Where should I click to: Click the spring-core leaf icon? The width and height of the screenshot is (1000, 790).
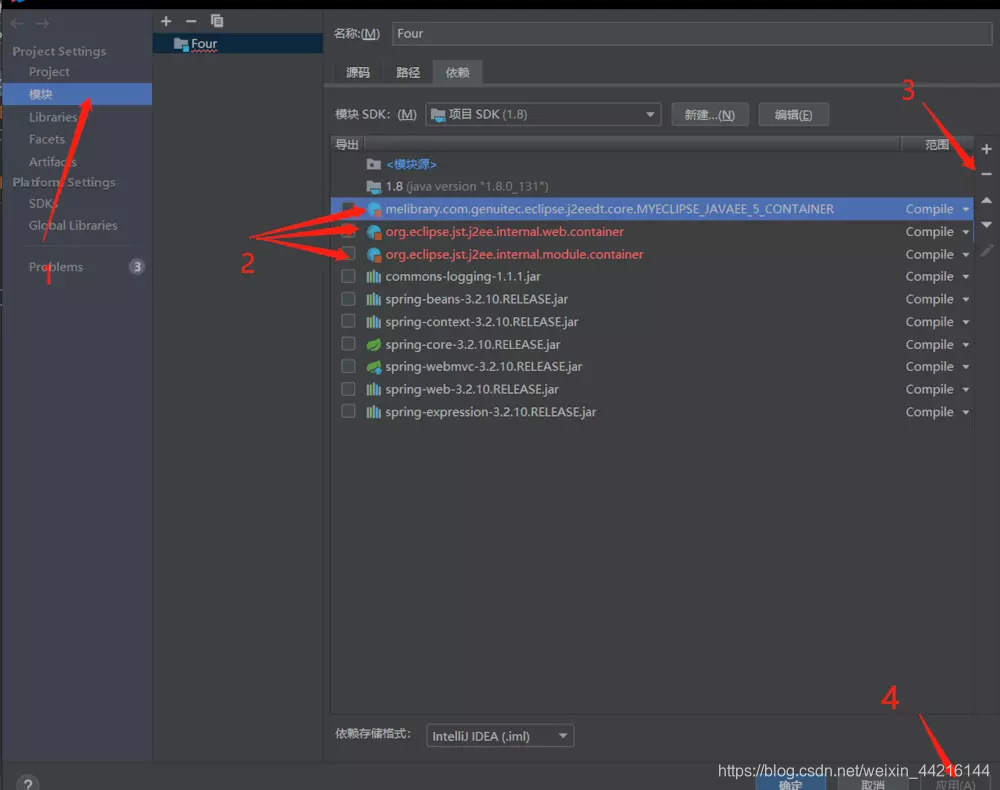coord(374,344)
